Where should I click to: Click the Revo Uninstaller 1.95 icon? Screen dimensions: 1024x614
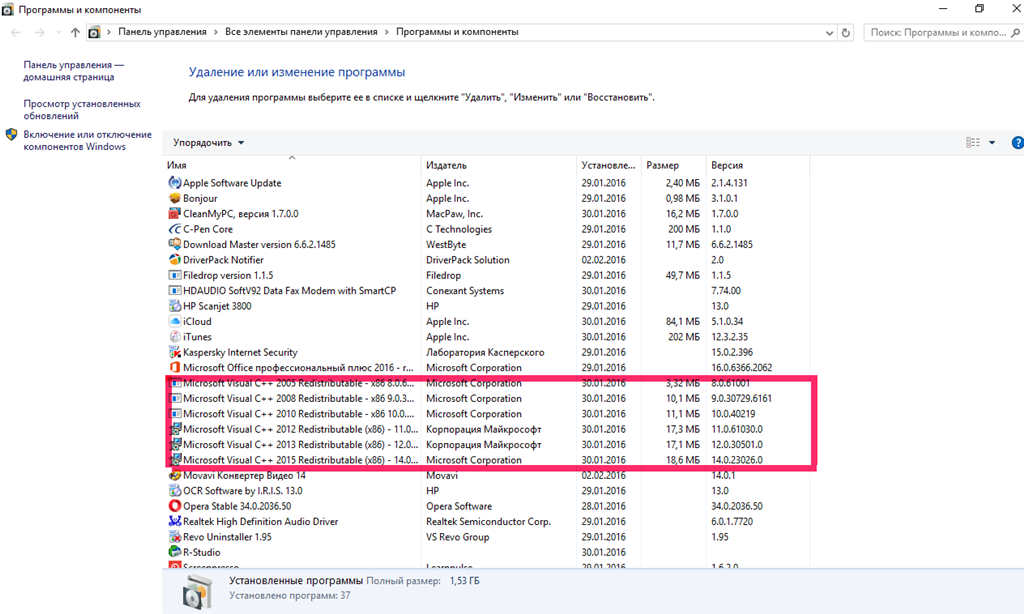coord(174,537)
